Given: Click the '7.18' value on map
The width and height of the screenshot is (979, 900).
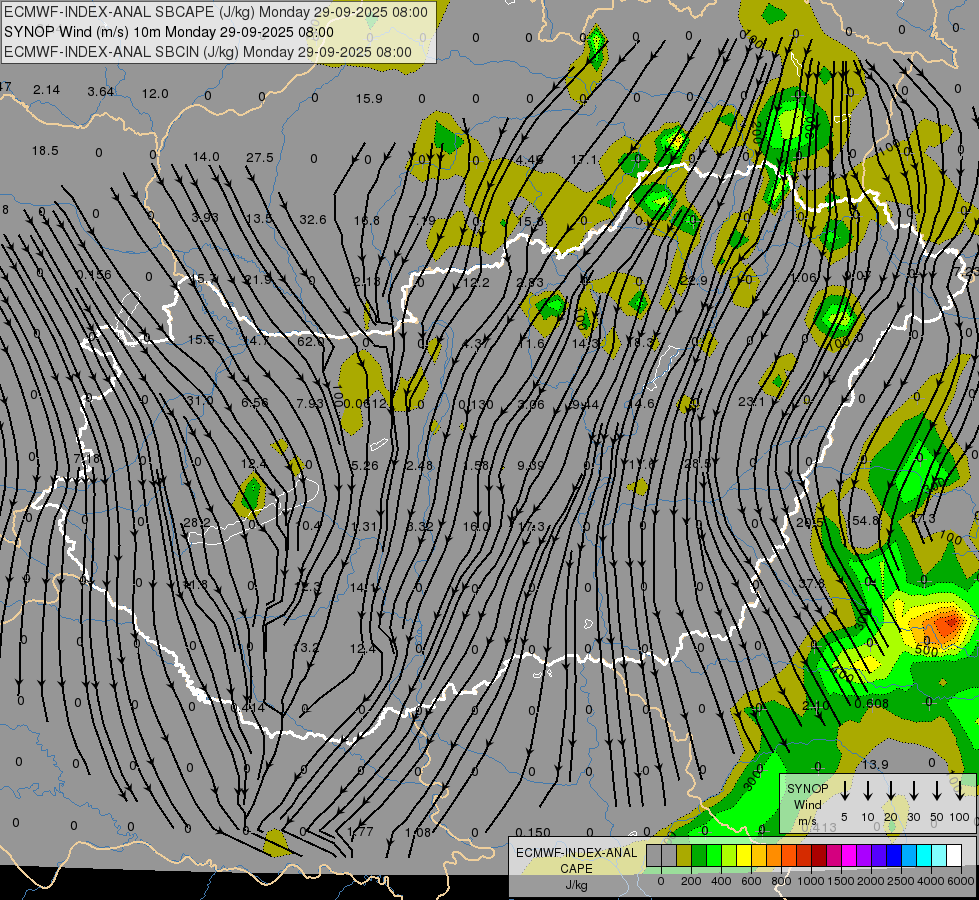Looking at the screenshot, I should (86, 458).
